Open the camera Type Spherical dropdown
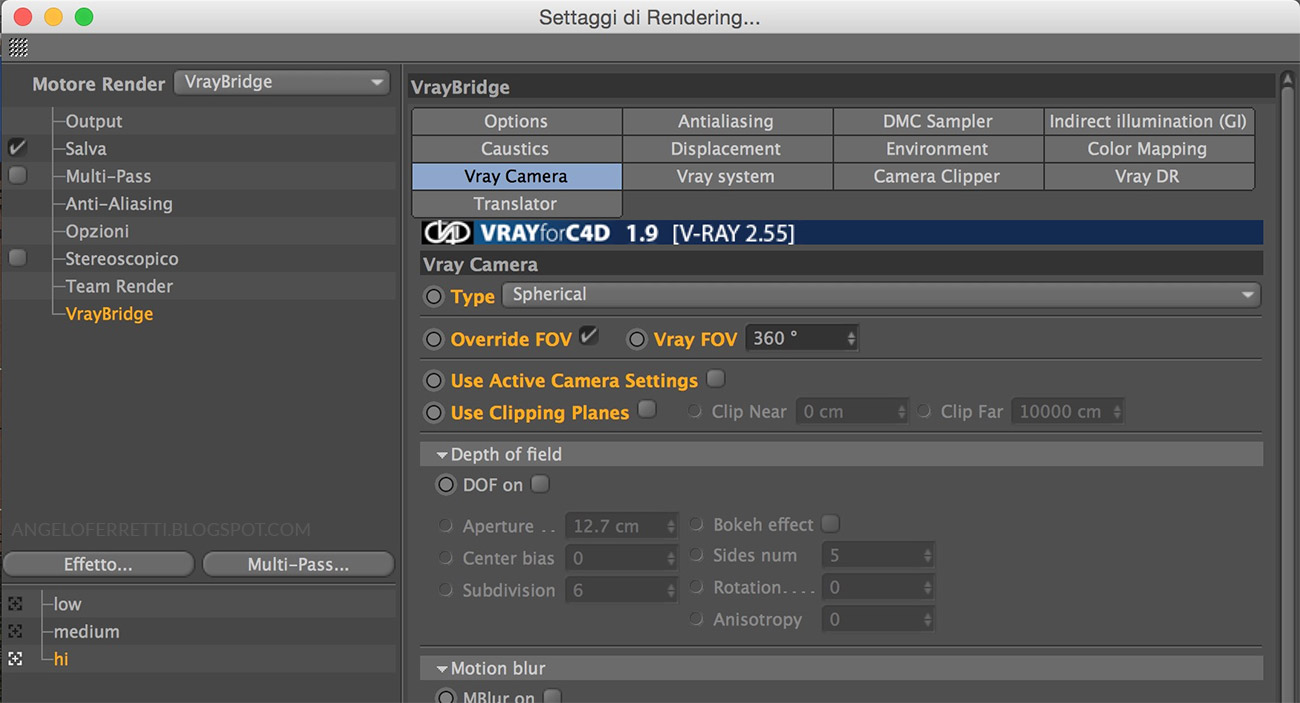This screenshot has width=1300, height=703. (x=881, y=295)
